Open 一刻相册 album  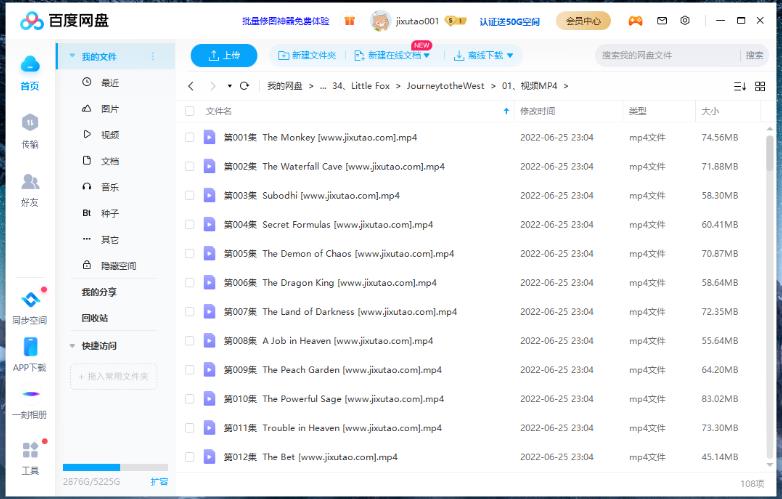click(x=30, y=394)
